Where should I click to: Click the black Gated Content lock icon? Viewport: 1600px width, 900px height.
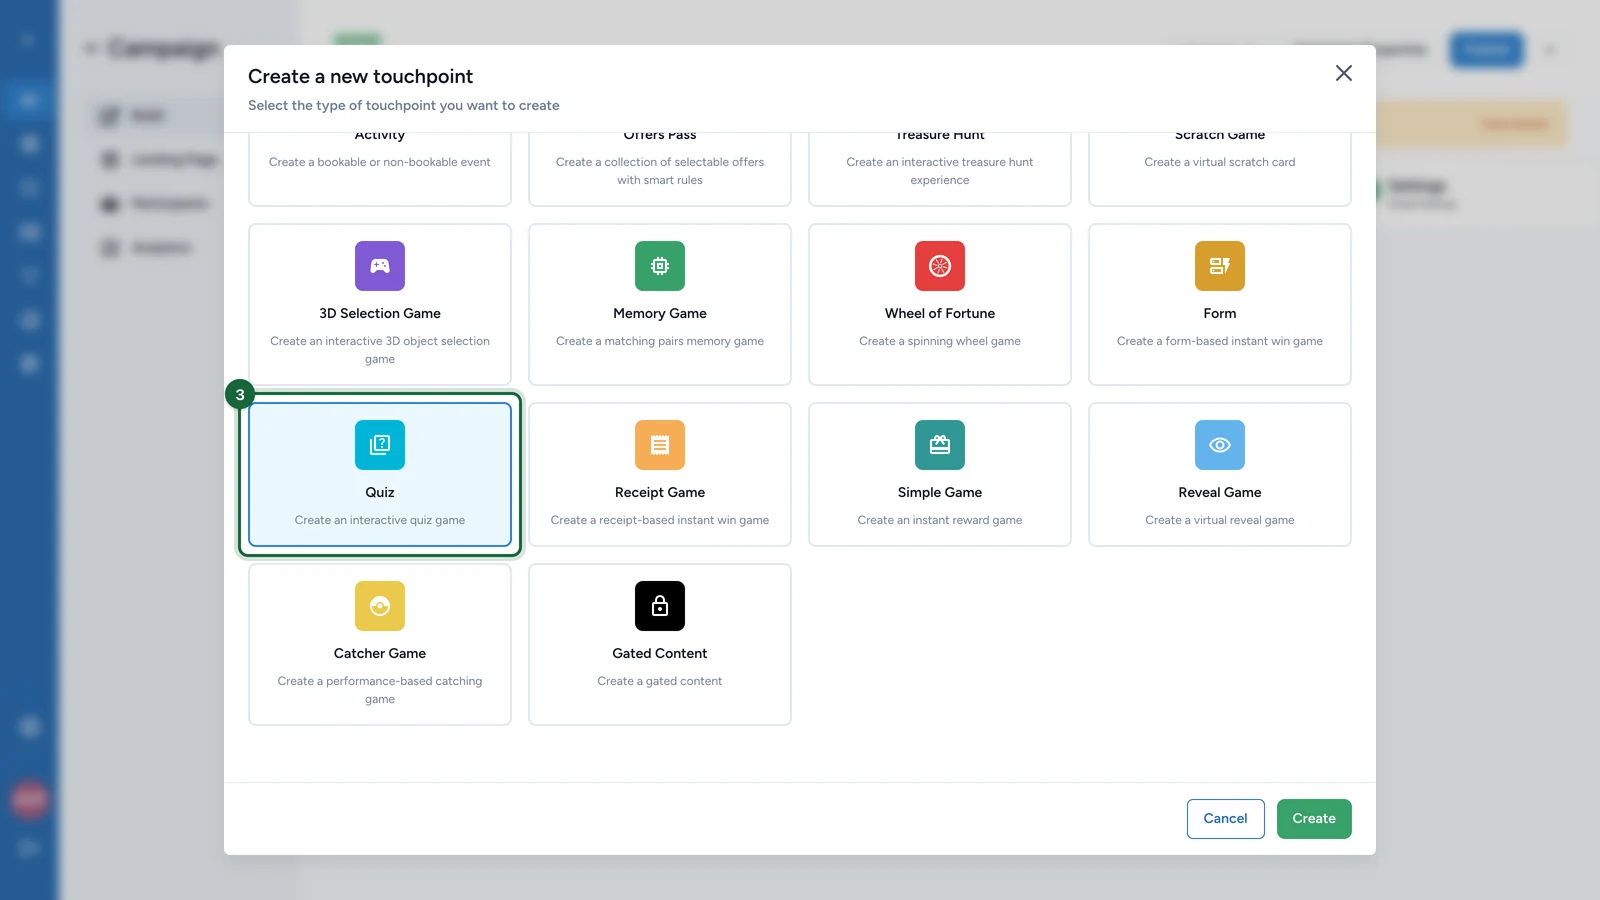[660, 606]
